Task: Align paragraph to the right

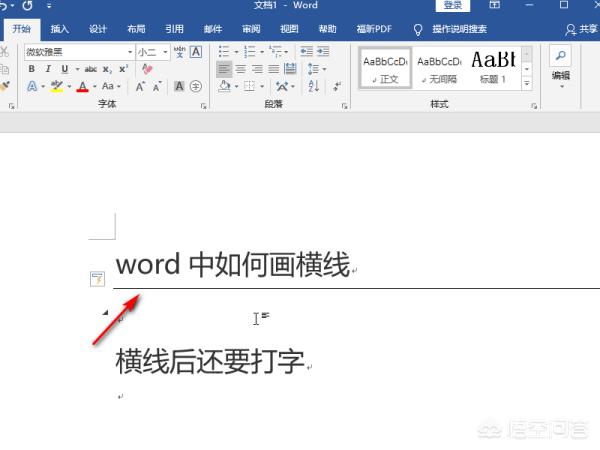Action: point(257,69)
